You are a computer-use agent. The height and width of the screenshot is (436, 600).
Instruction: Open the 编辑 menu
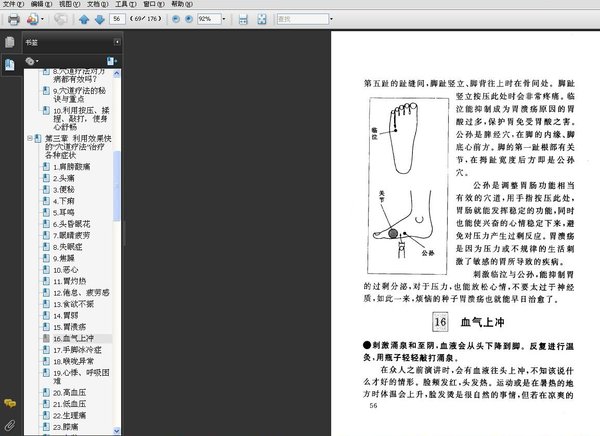41,4
